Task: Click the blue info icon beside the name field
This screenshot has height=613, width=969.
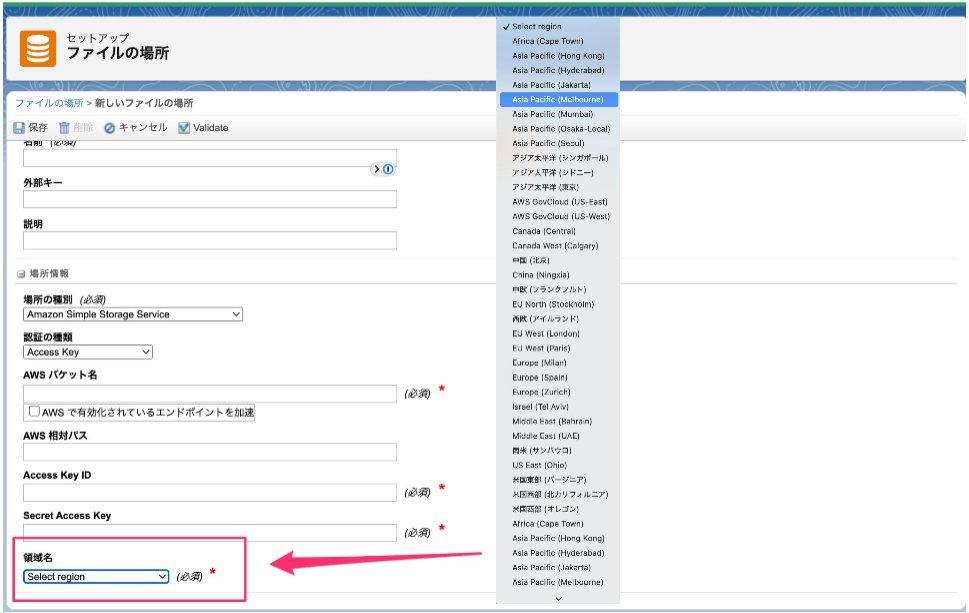Action: 388,169
